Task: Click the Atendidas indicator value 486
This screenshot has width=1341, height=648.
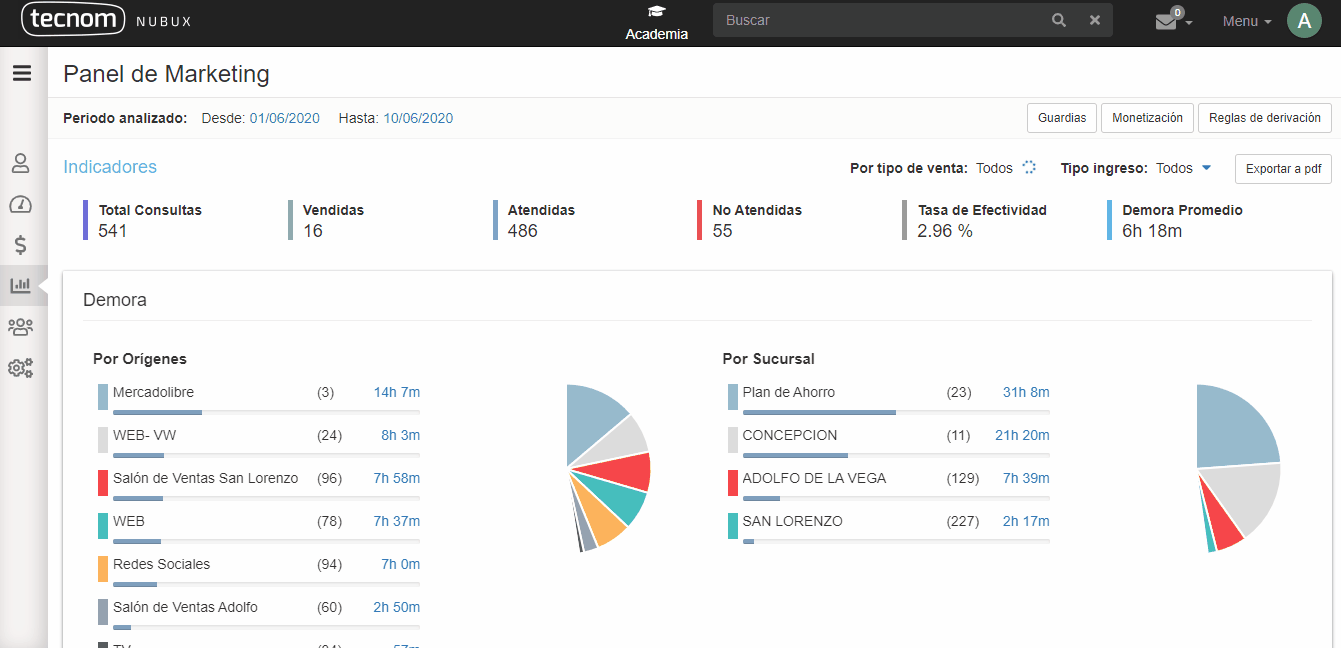Action: (522, 231)
